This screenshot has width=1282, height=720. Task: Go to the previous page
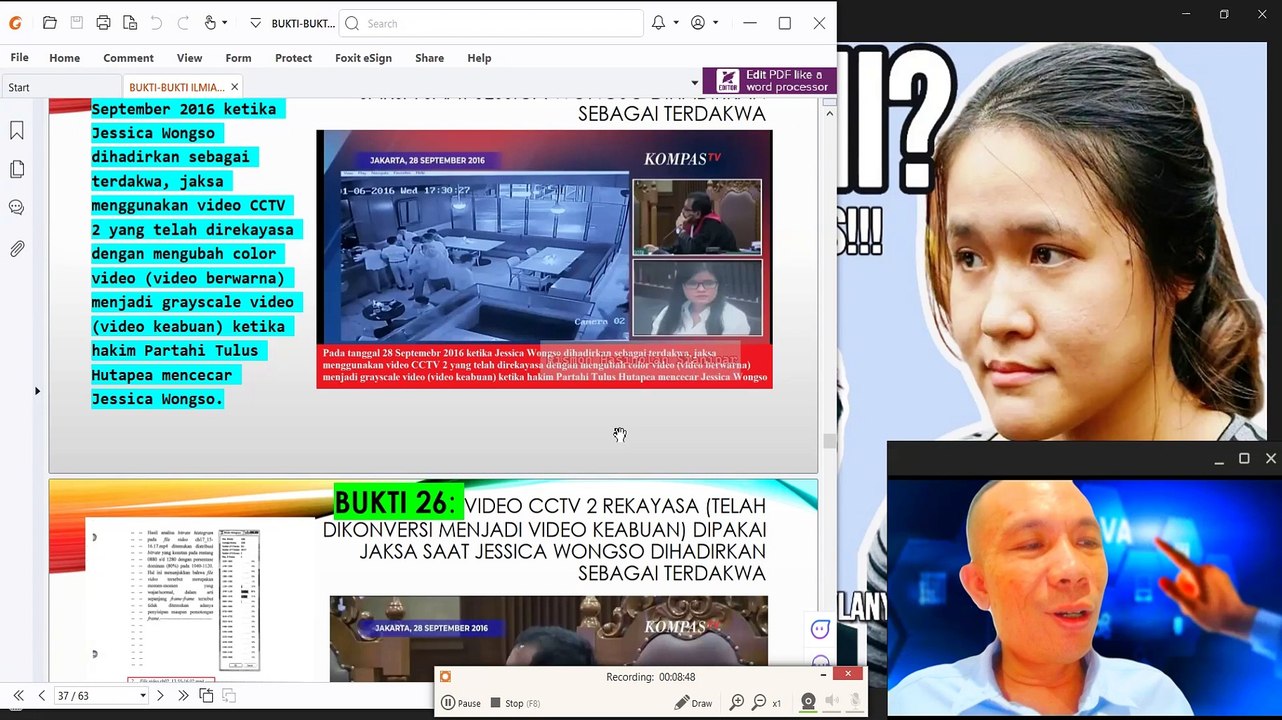41,695
